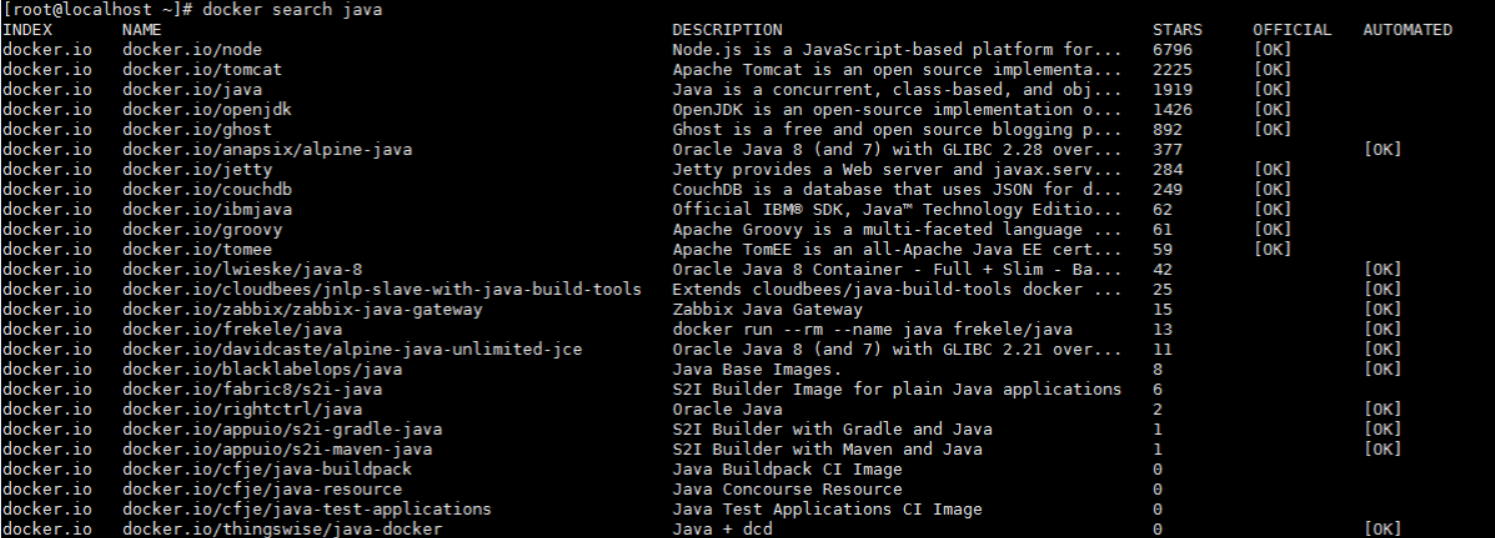Click the Apache TomEE description
1495x538 pixels.
coord(897,249)
